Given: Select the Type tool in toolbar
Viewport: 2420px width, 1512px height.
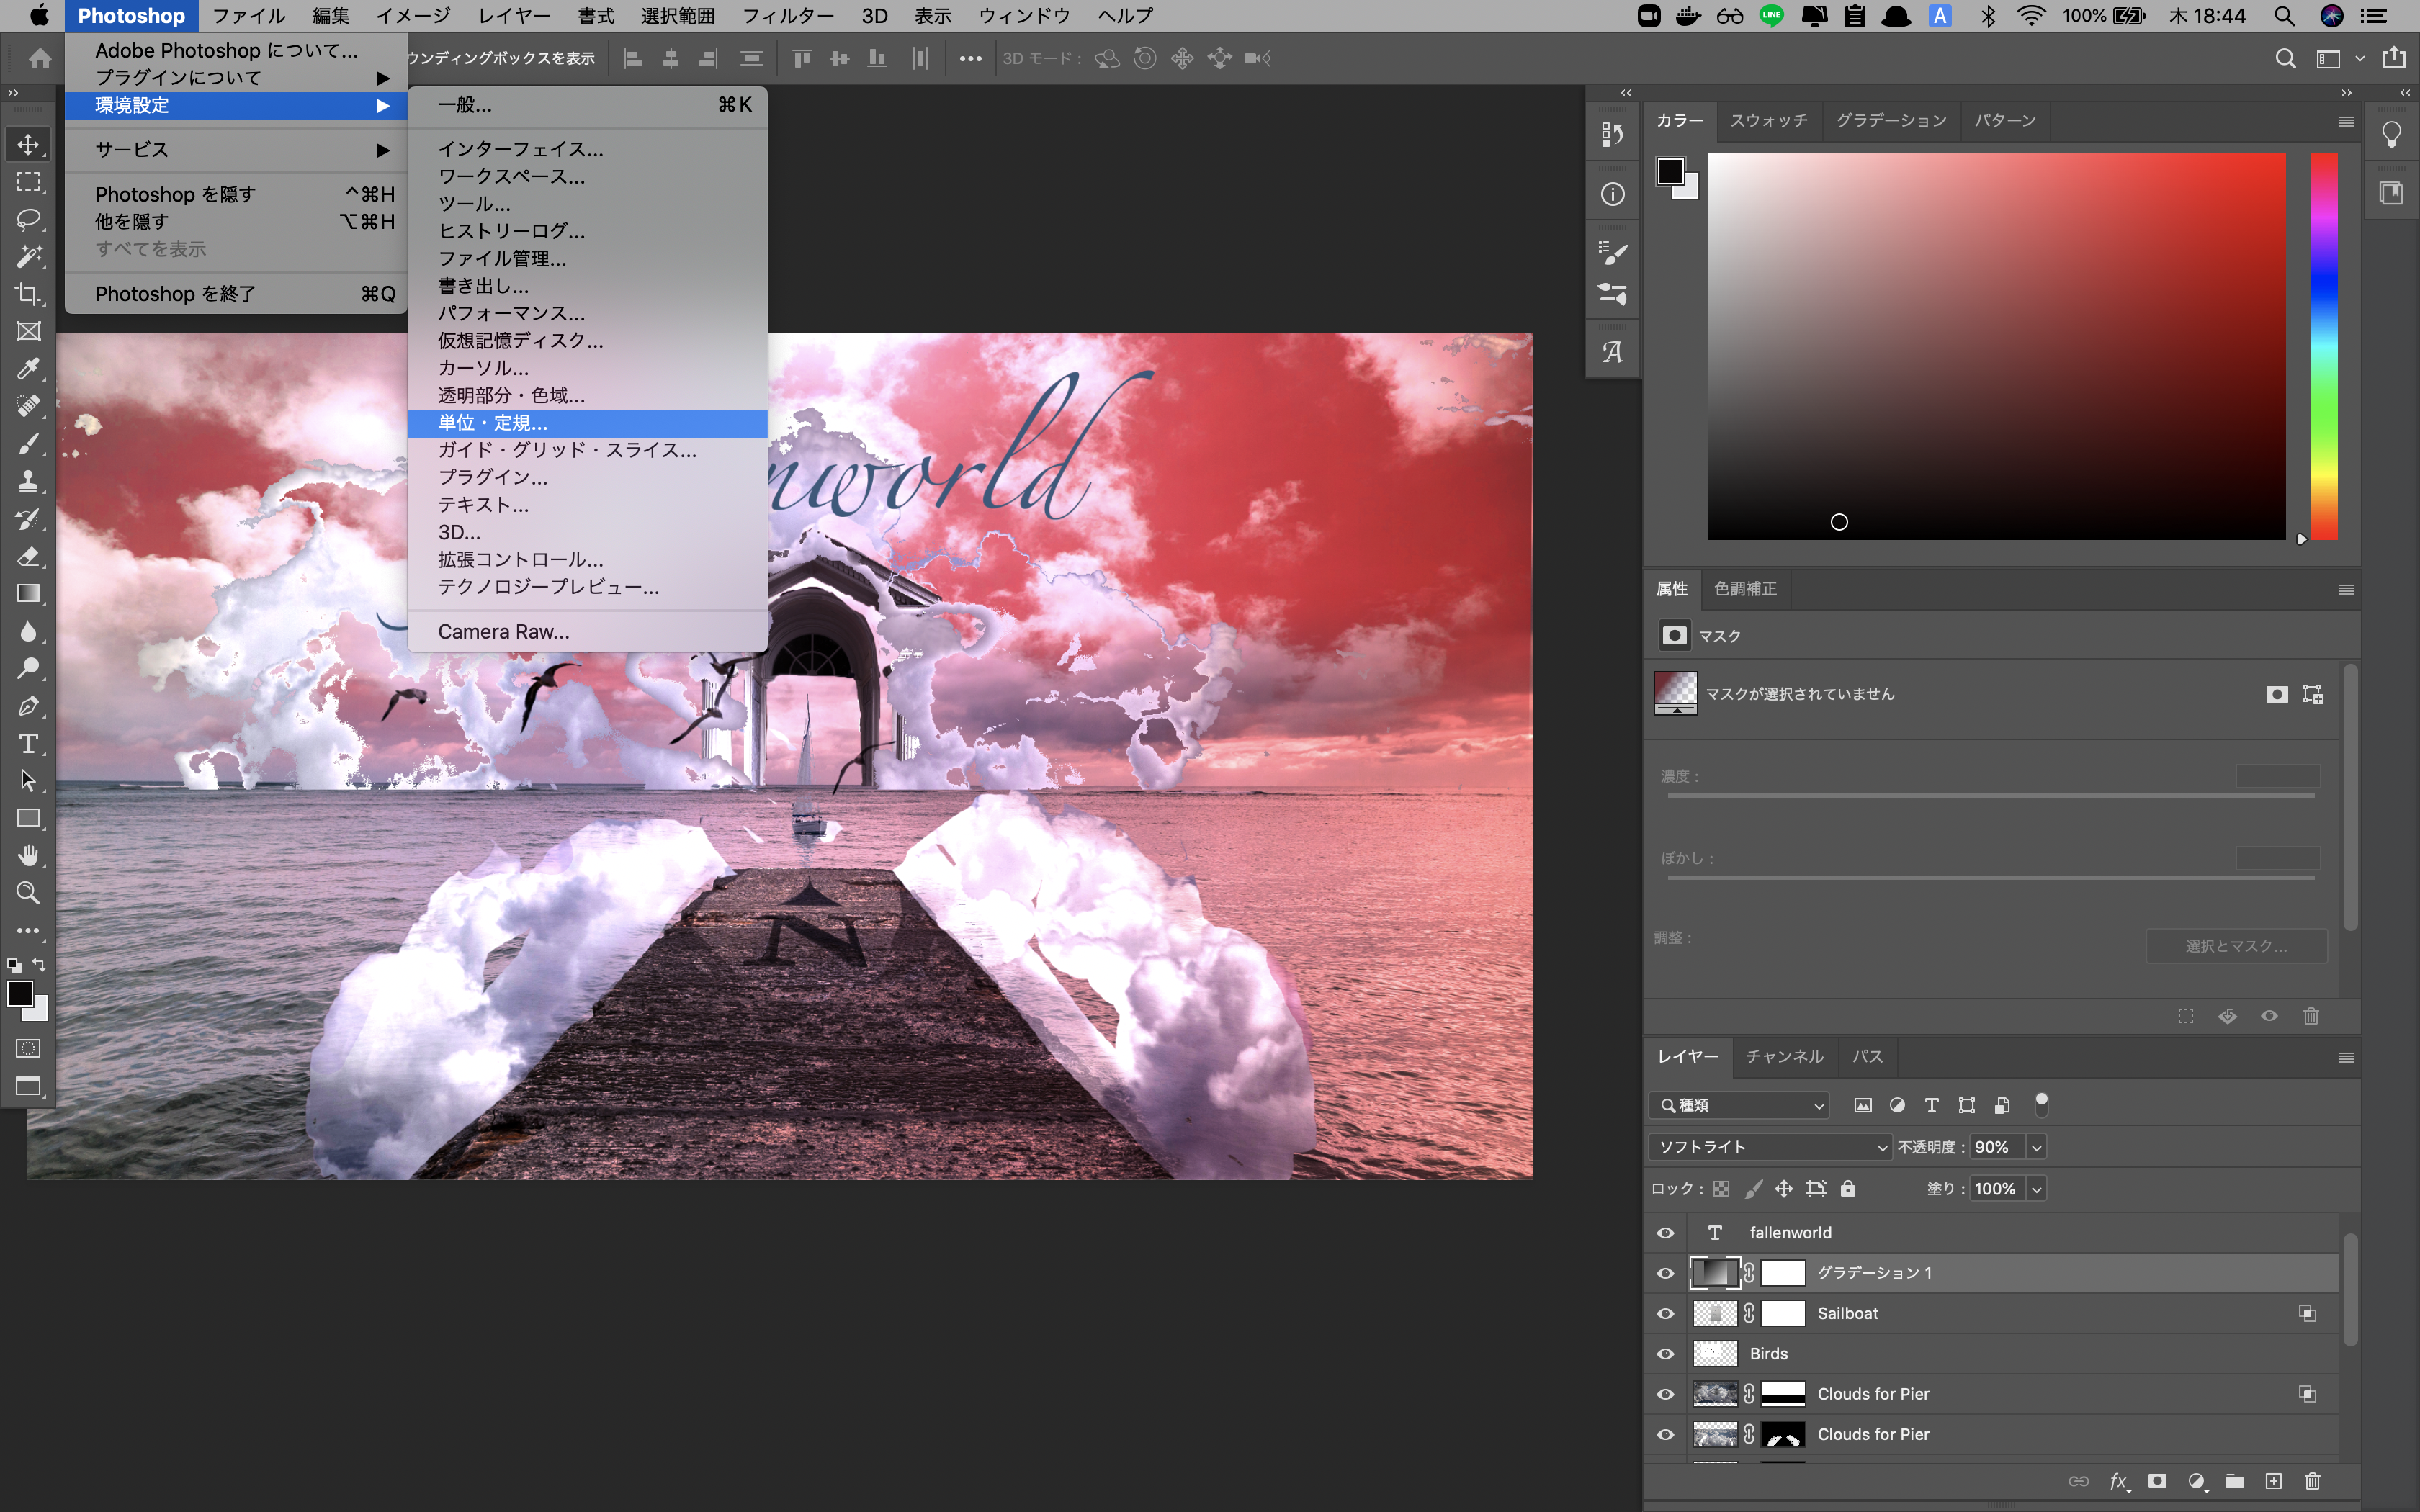Looking at the screenshot, I should tap(28, 743).
